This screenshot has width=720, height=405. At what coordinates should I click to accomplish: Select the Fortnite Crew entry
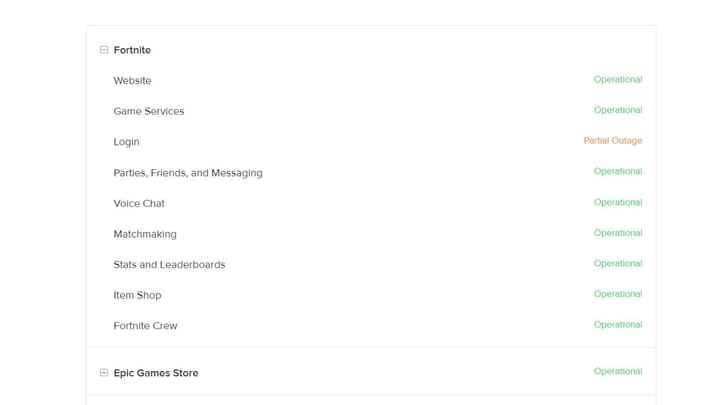(x=145, y=326)
